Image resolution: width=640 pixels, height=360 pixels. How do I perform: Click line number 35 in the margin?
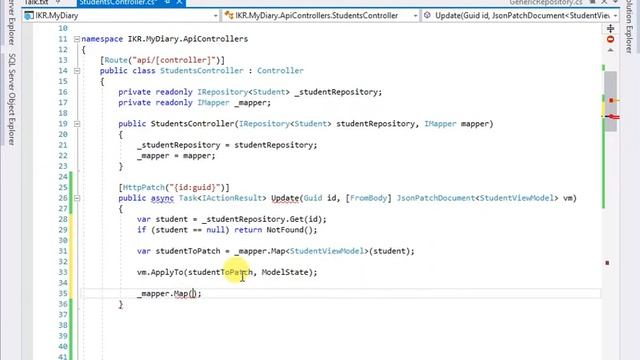tap(62, 293)
